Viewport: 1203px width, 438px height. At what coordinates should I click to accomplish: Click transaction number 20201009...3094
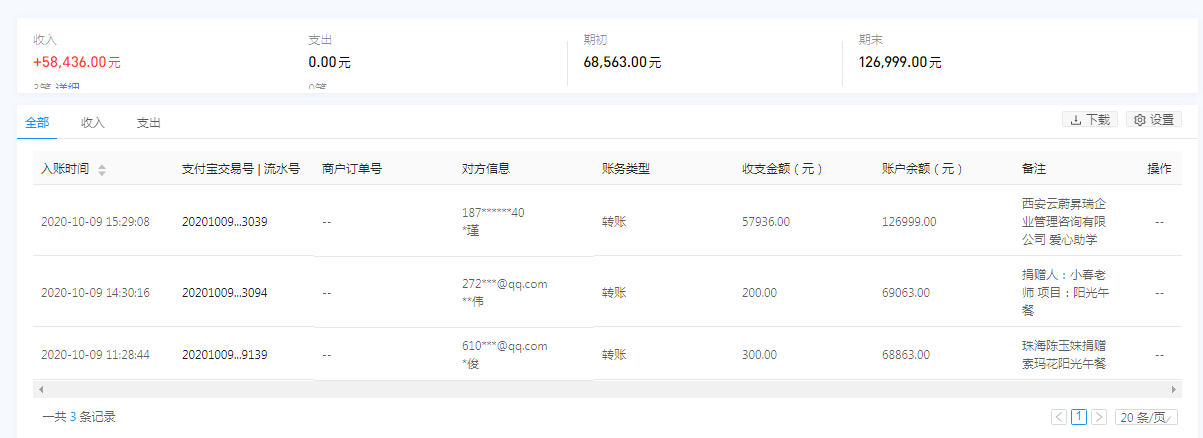coord(224,293)
